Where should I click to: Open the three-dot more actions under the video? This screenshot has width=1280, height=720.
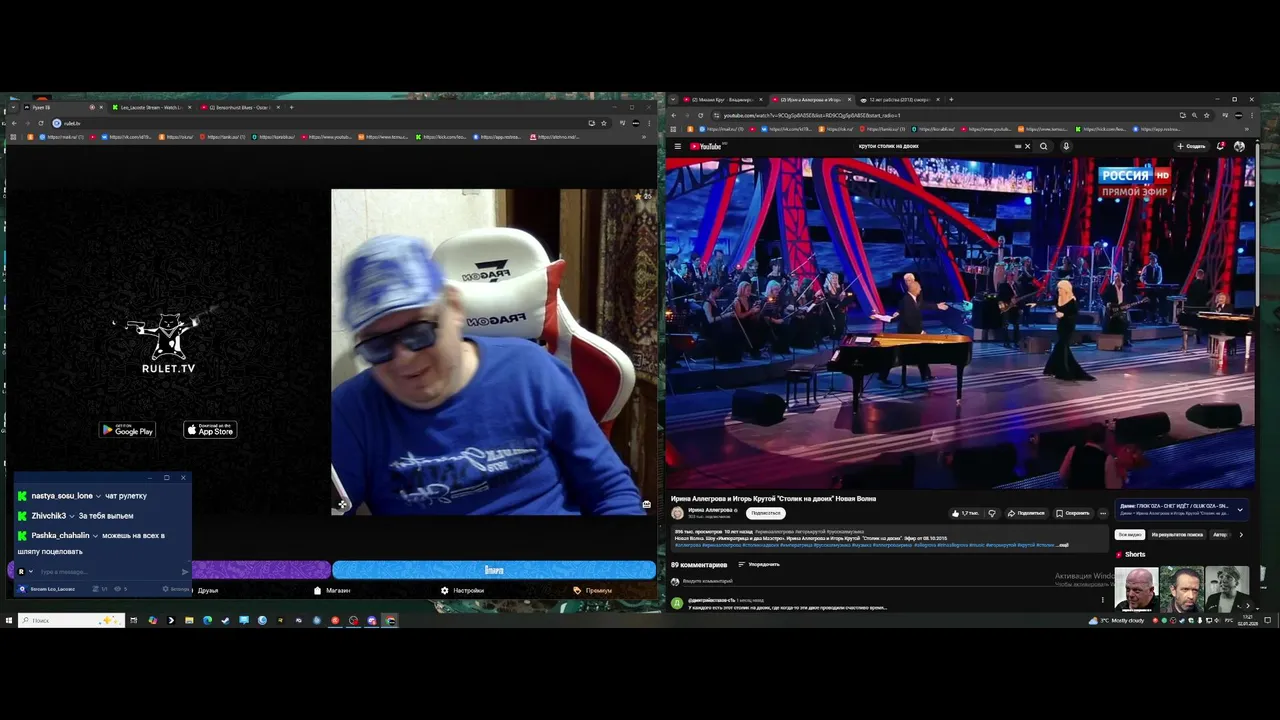1103,513
